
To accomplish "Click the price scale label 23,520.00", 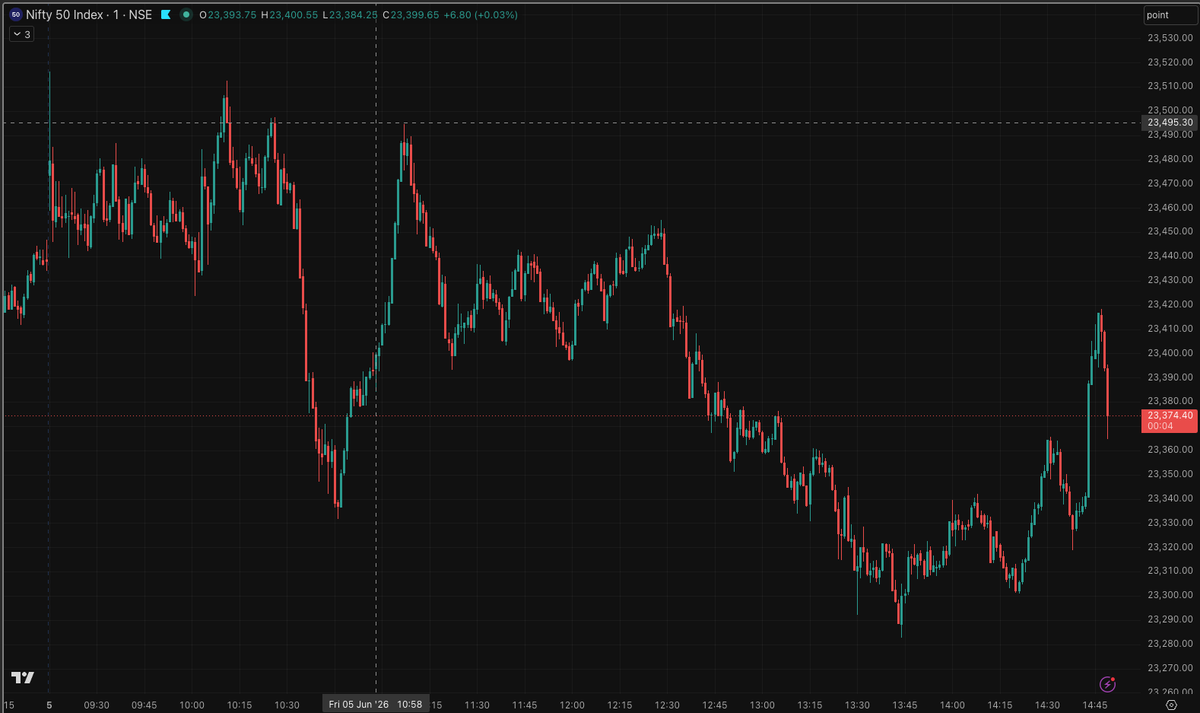I will click(1170, 61).
